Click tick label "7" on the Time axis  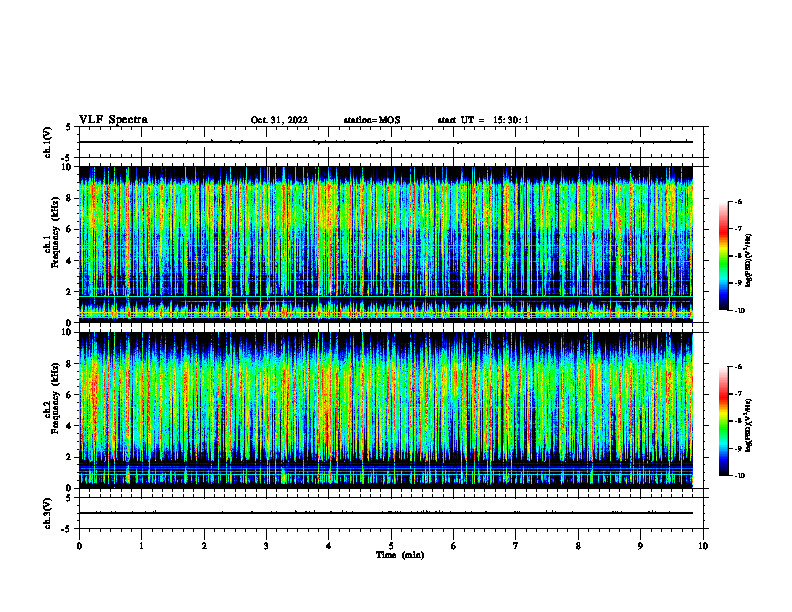516,546
